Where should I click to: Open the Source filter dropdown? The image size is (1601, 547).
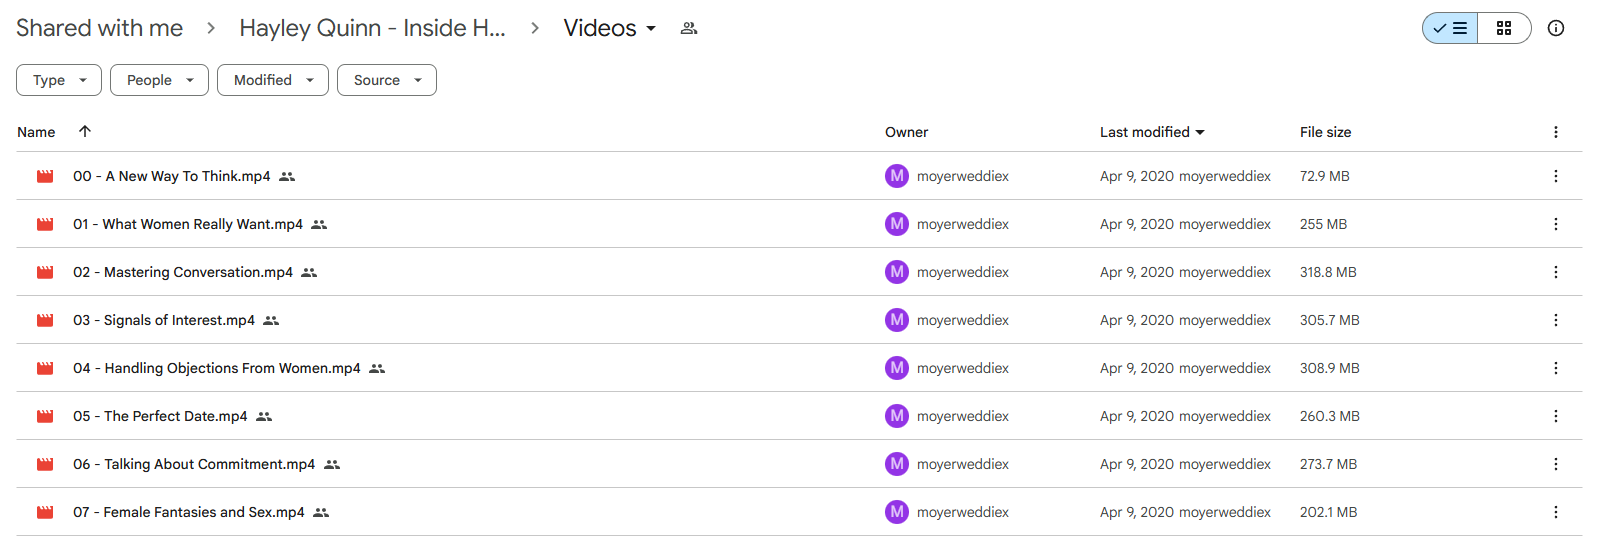[387, 80]
